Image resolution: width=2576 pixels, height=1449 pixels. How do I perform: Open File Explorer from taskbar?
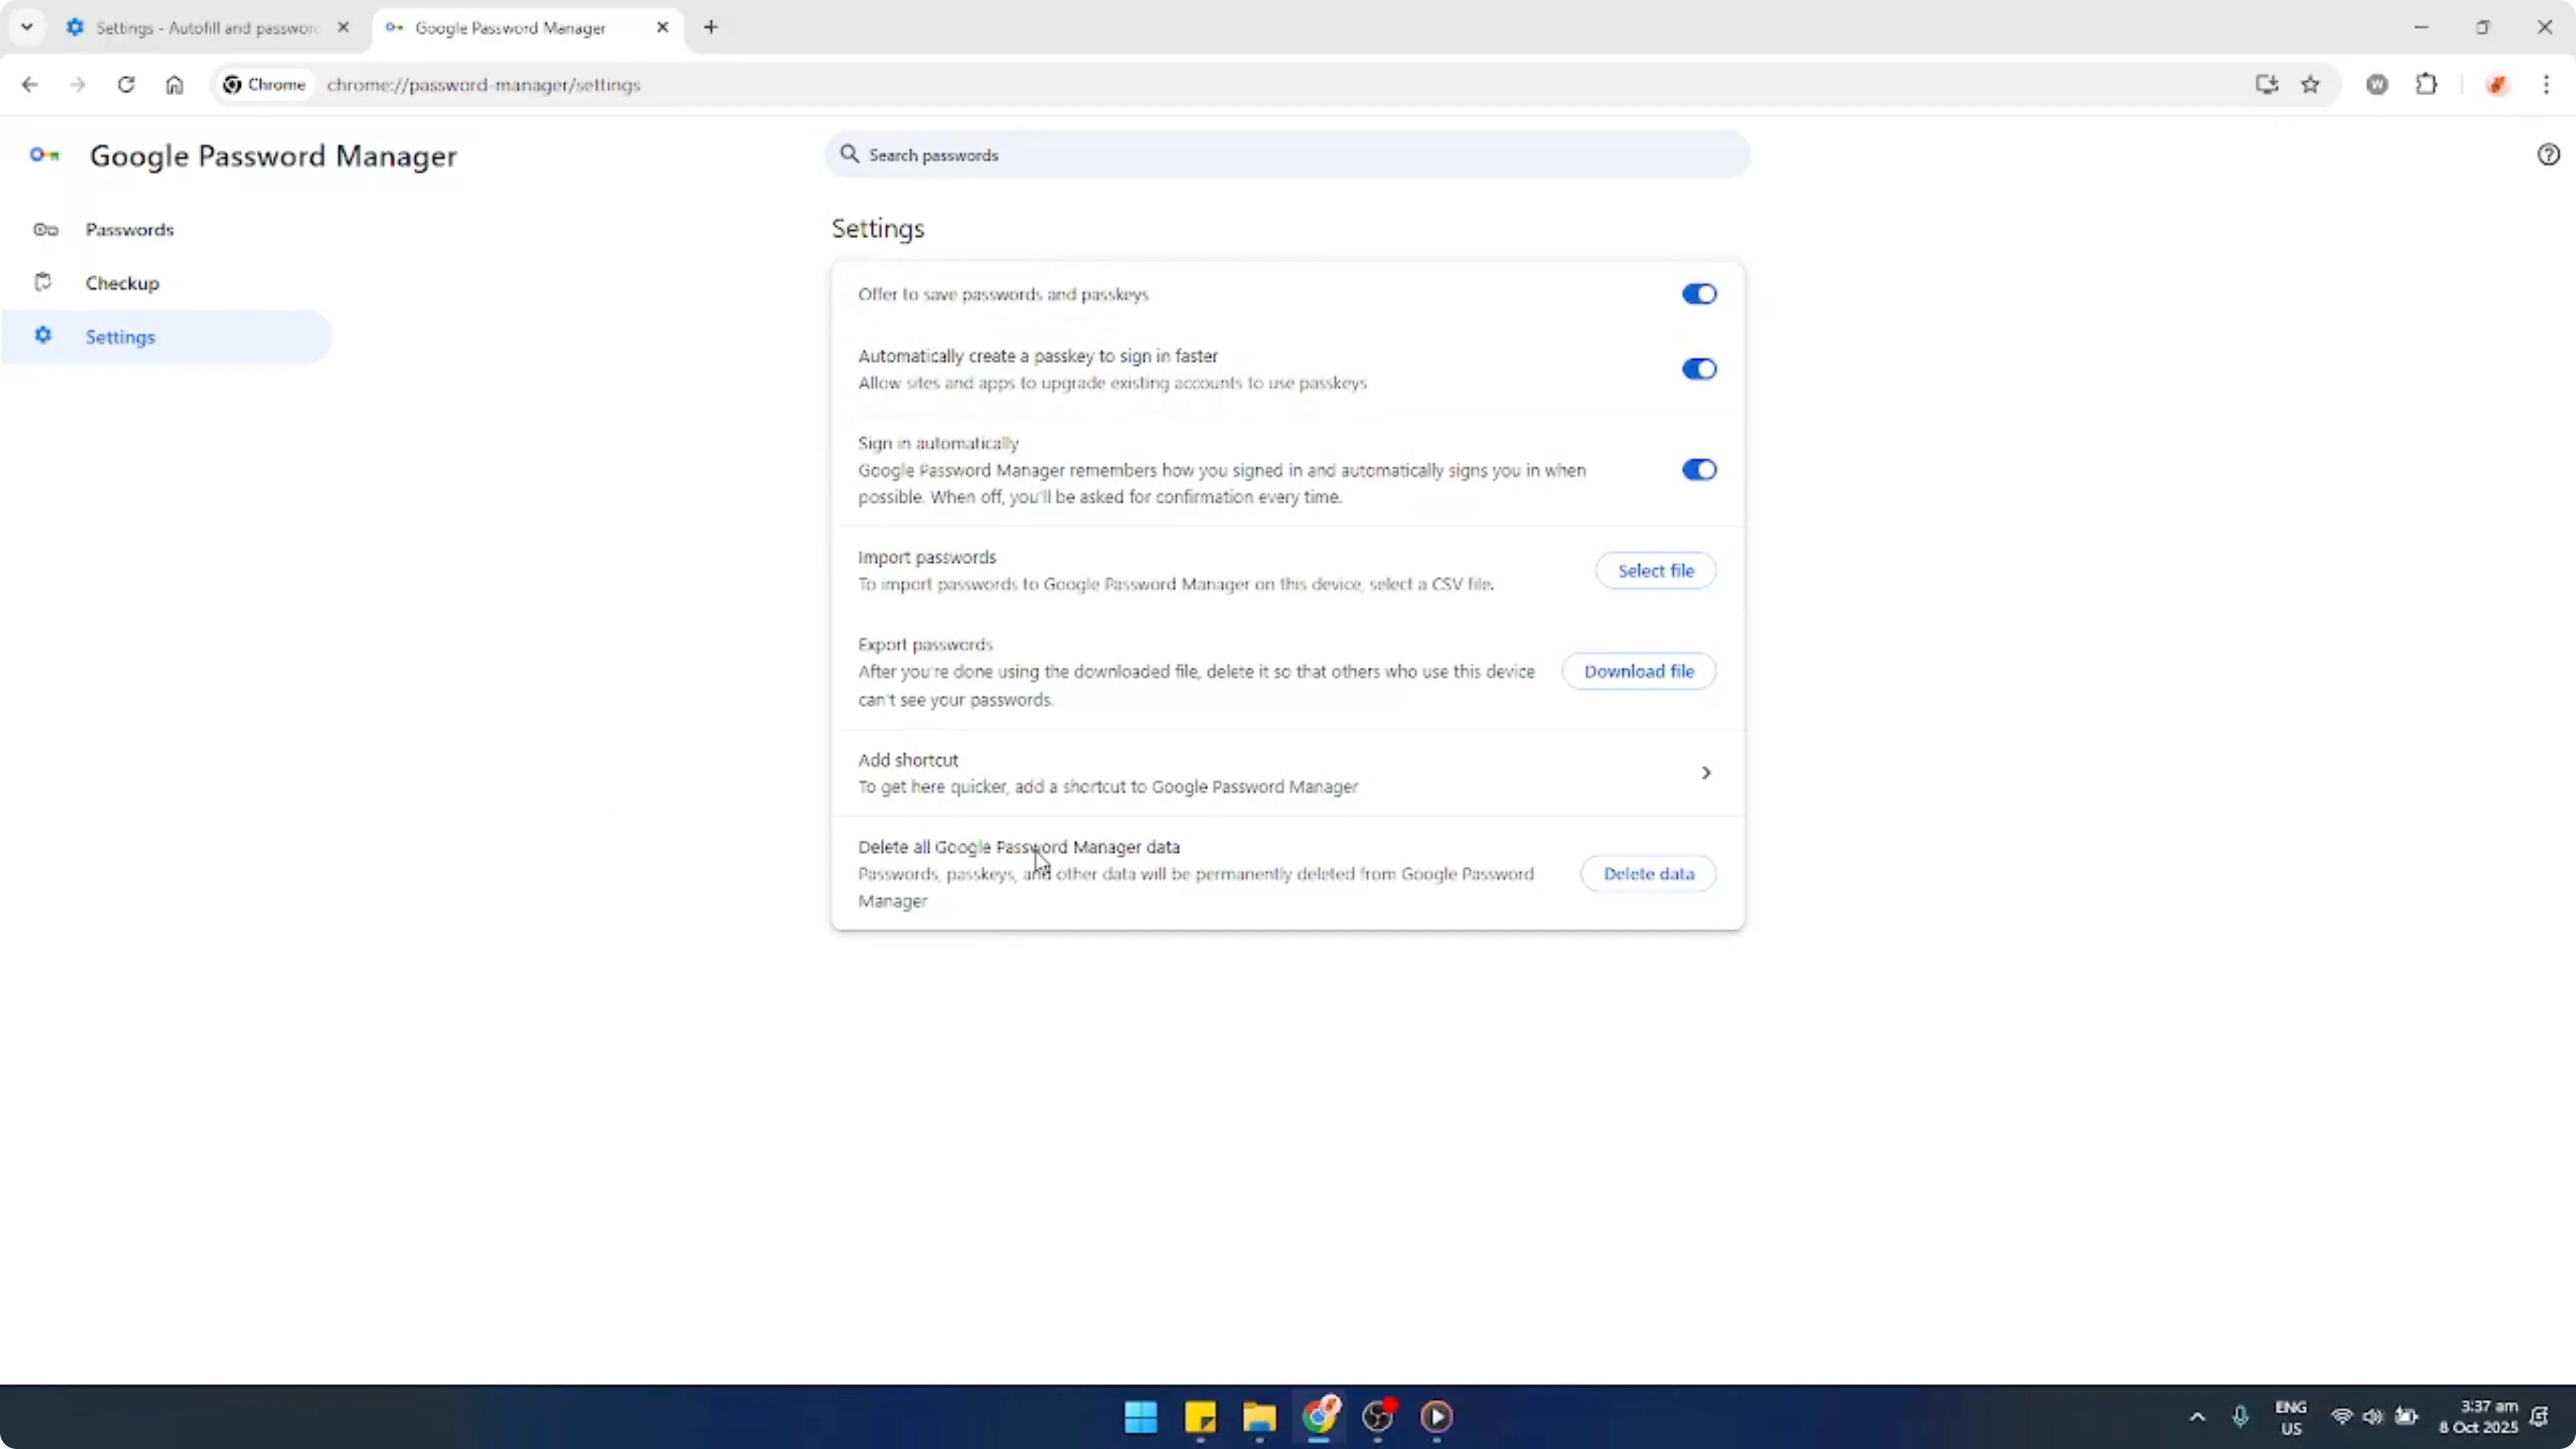tap(1260, 1417)
